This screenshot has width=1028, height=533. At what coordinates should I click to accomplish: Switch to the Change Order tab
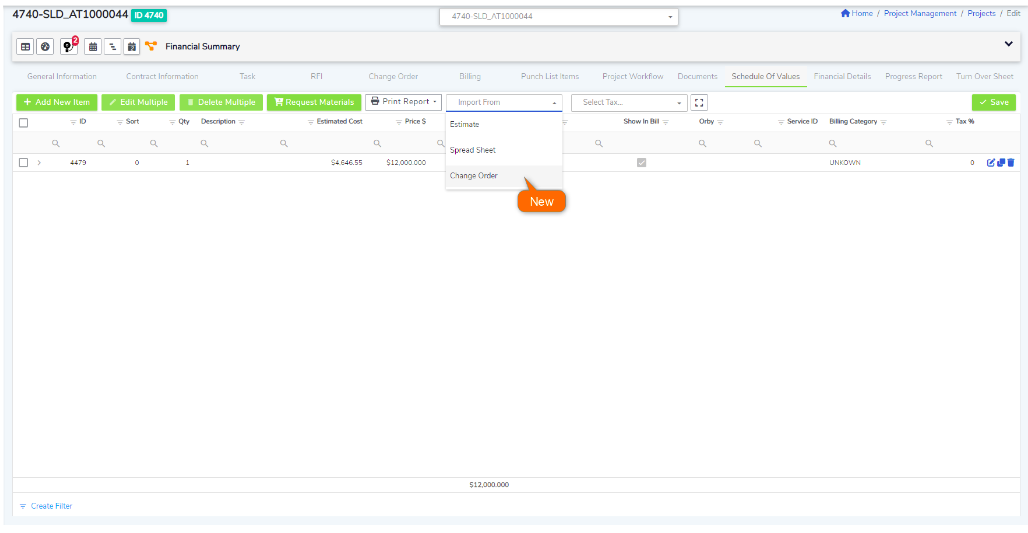coord(393,76)
